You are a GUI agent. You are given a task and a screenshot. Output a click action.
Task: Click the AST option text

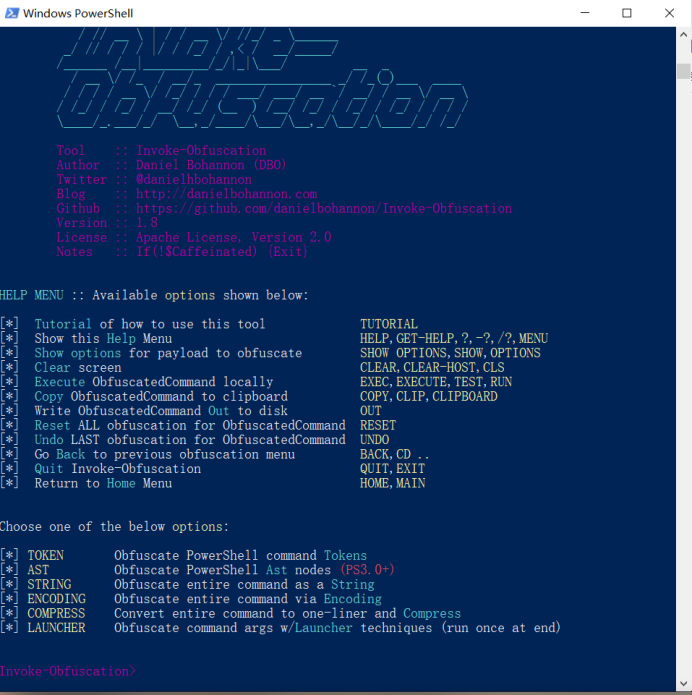point(38,570)
